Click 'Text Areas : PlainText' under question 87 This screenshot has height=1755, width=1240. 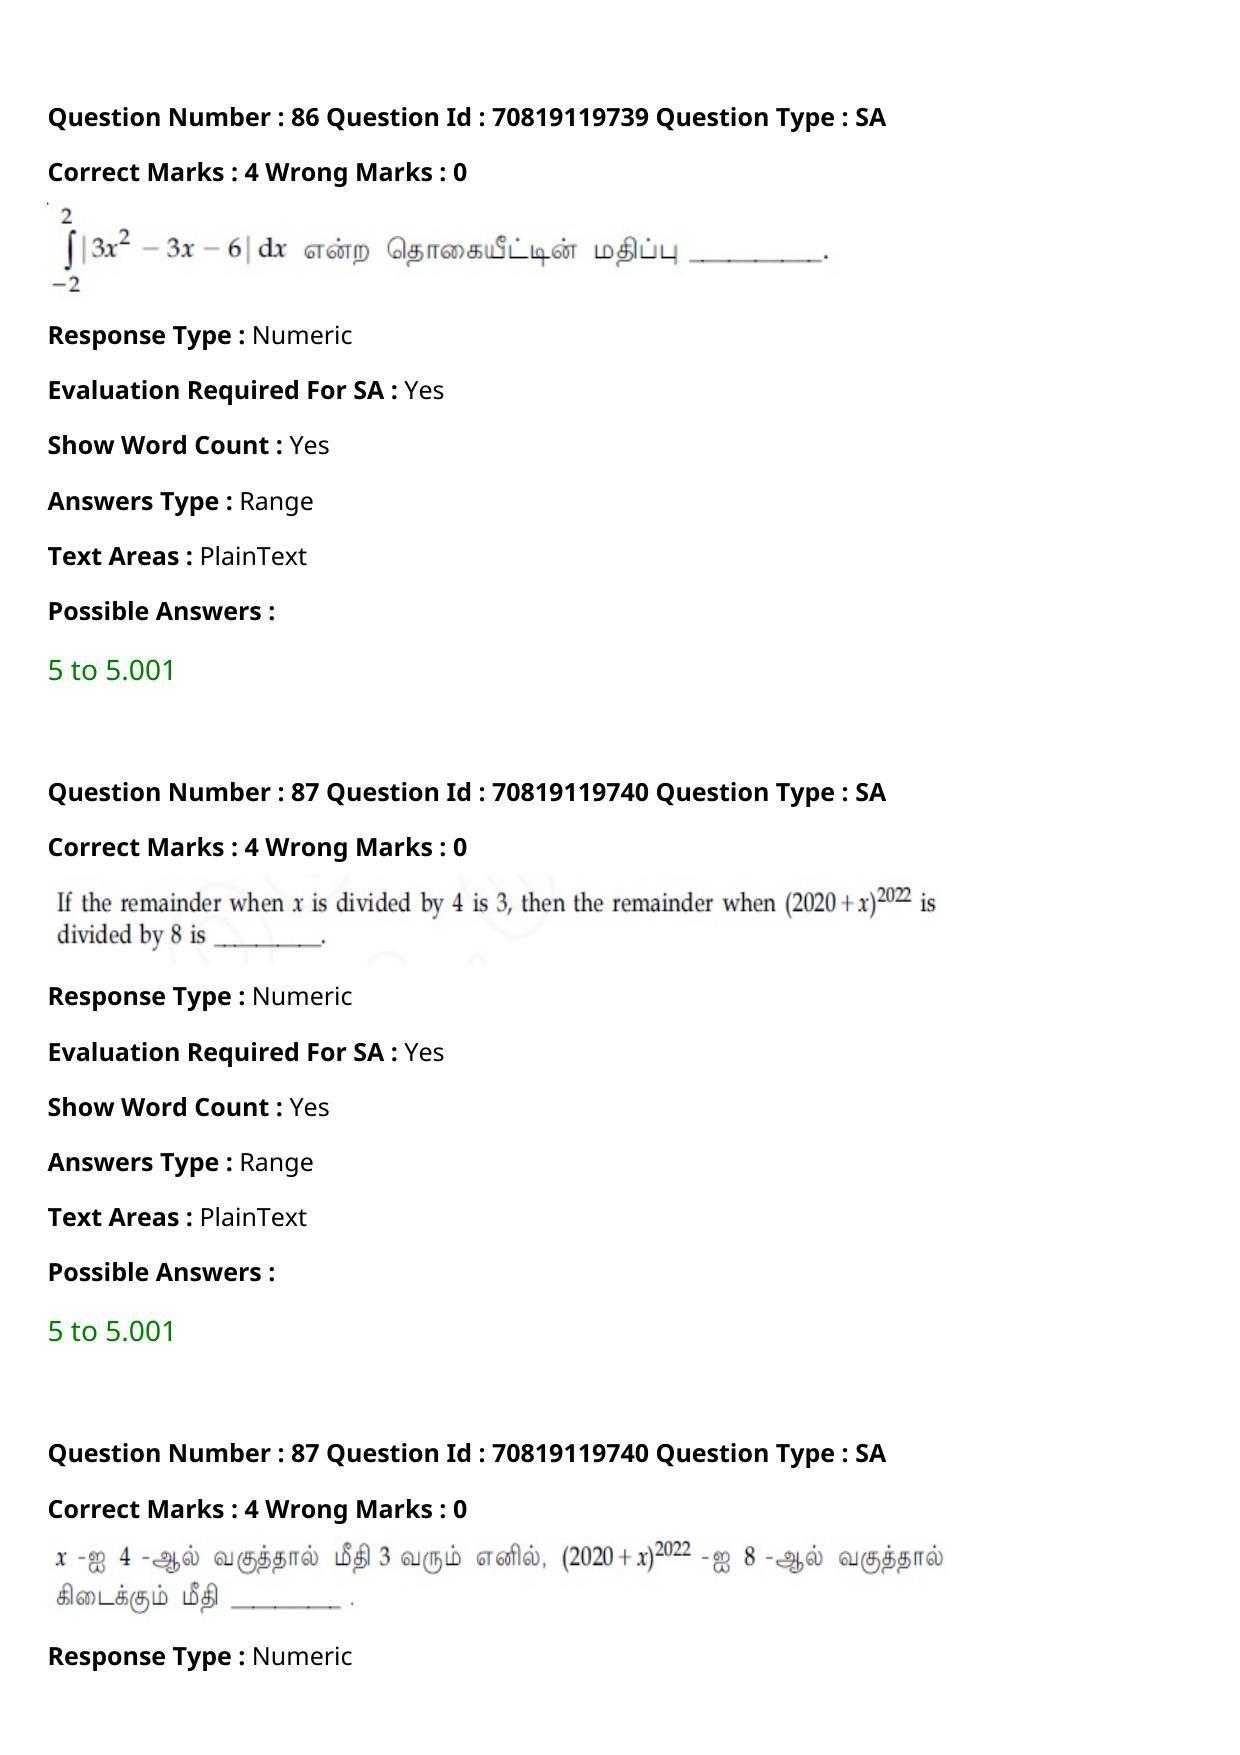click(177, 1217)
